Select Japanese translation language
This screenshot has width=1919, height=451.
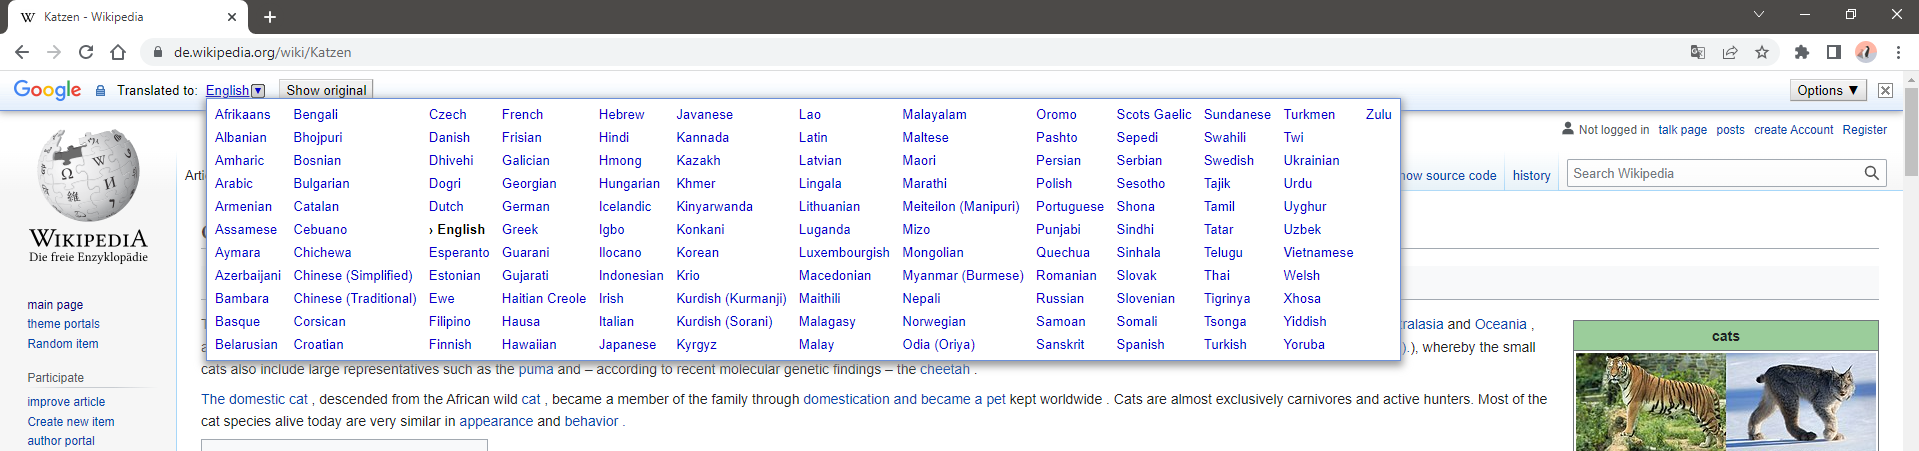[627, 344]
